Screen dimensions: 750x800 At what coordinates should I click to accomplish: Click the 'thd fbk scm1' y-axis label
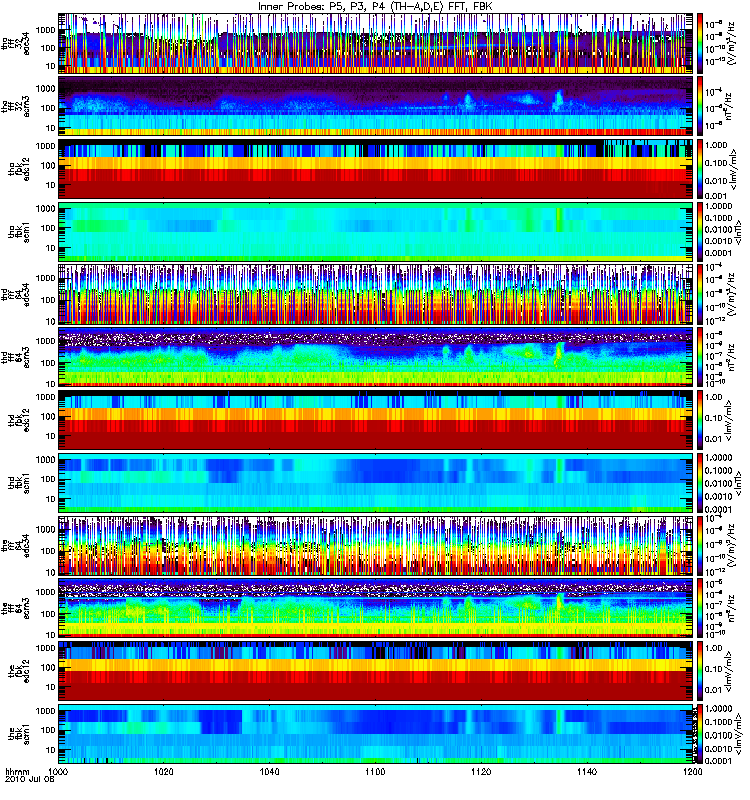(x=19, y=483)
